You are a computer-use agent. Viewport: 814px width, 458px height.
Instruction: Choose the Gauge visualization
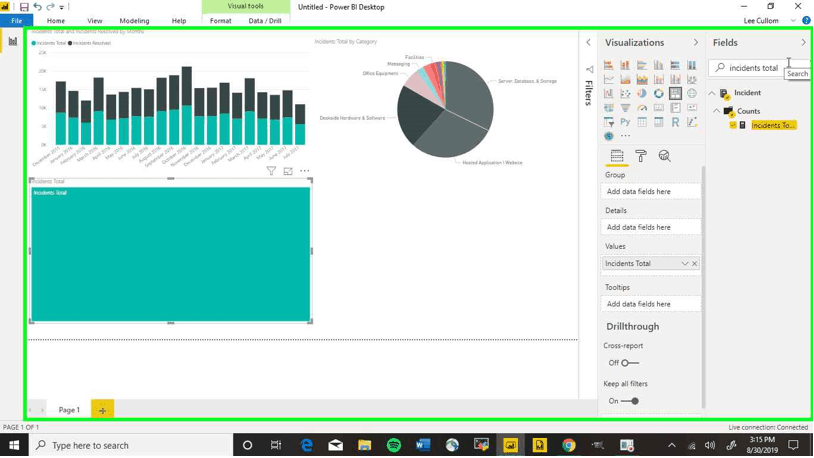coord(642,108)
